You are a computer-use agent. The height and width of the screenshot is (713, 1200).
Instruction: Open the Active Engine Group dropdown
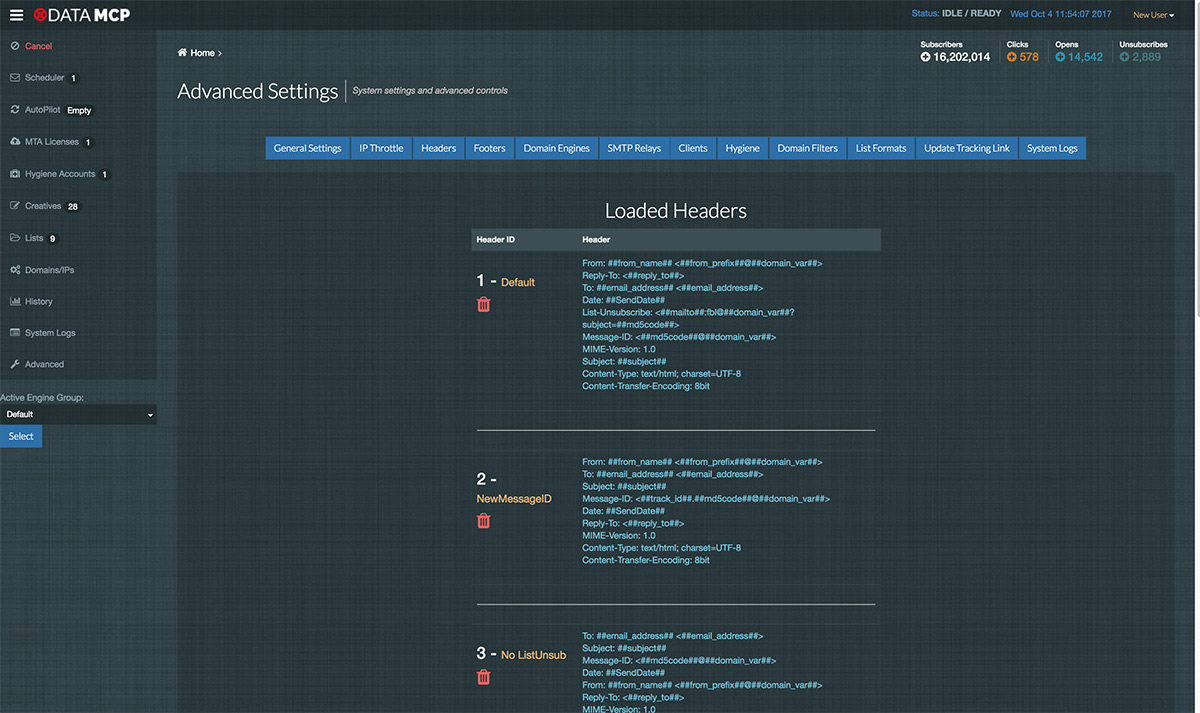[78, 414]
